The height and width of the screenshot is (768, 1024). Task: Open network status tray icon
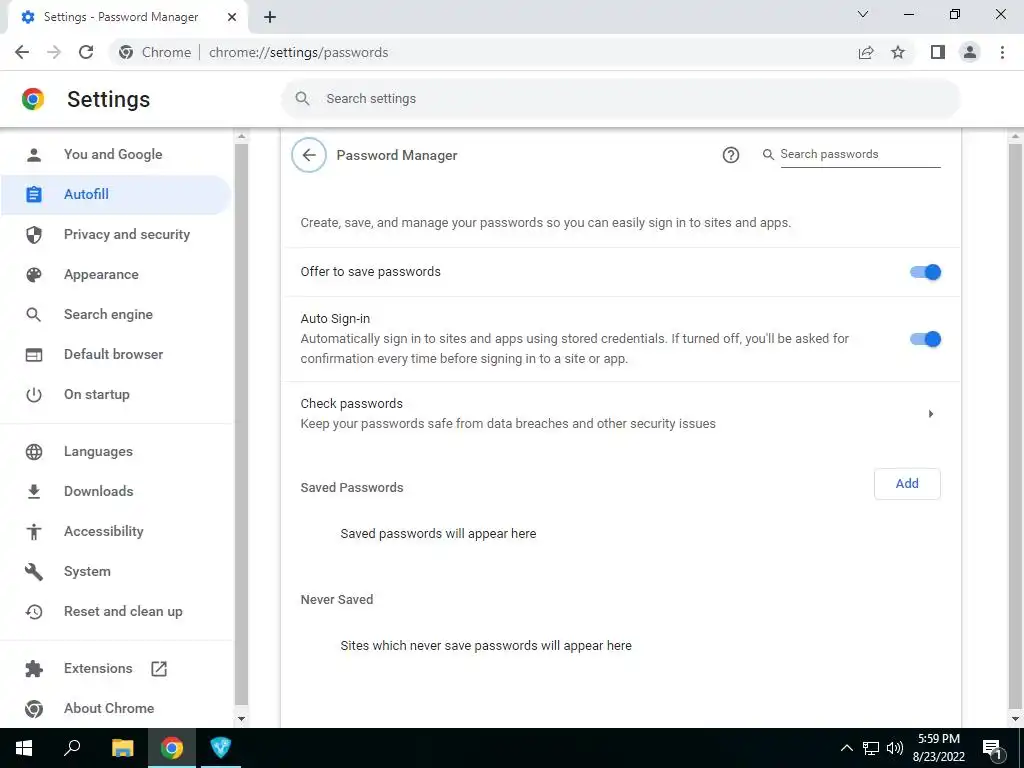[871, 748]
